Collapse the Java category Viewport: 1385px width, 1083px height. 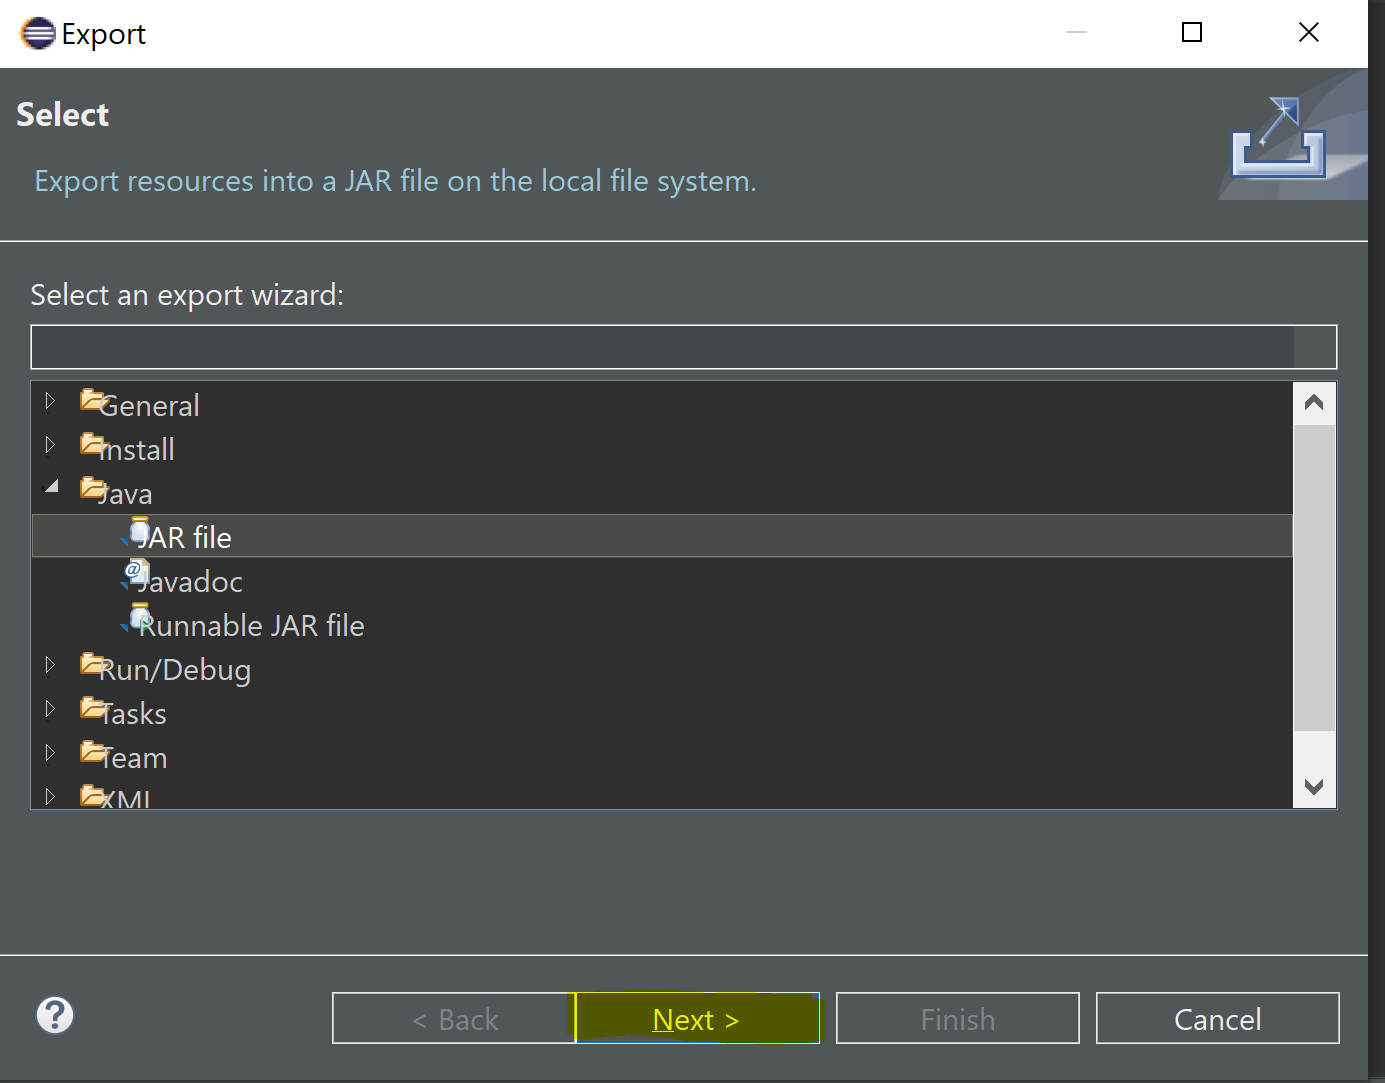[x=51, y=487]
